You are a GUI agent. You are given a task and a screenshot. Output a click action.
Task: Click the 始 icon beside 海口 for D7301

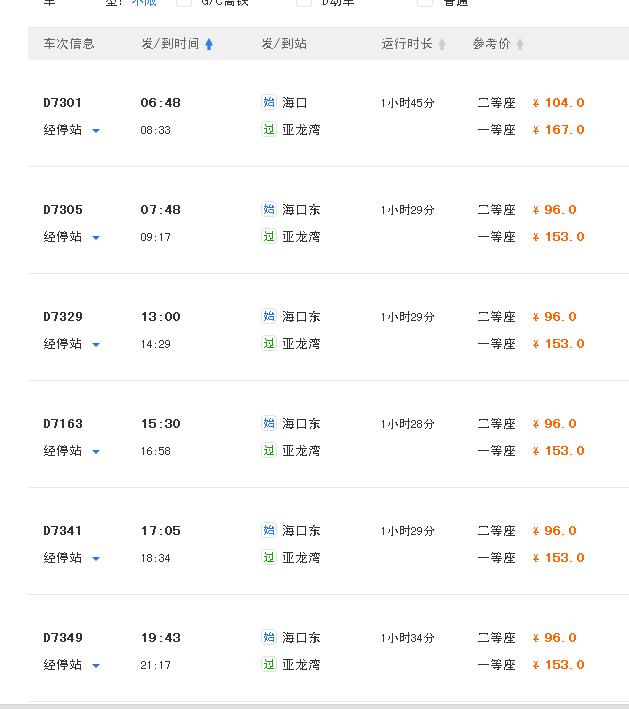point(269,102)
